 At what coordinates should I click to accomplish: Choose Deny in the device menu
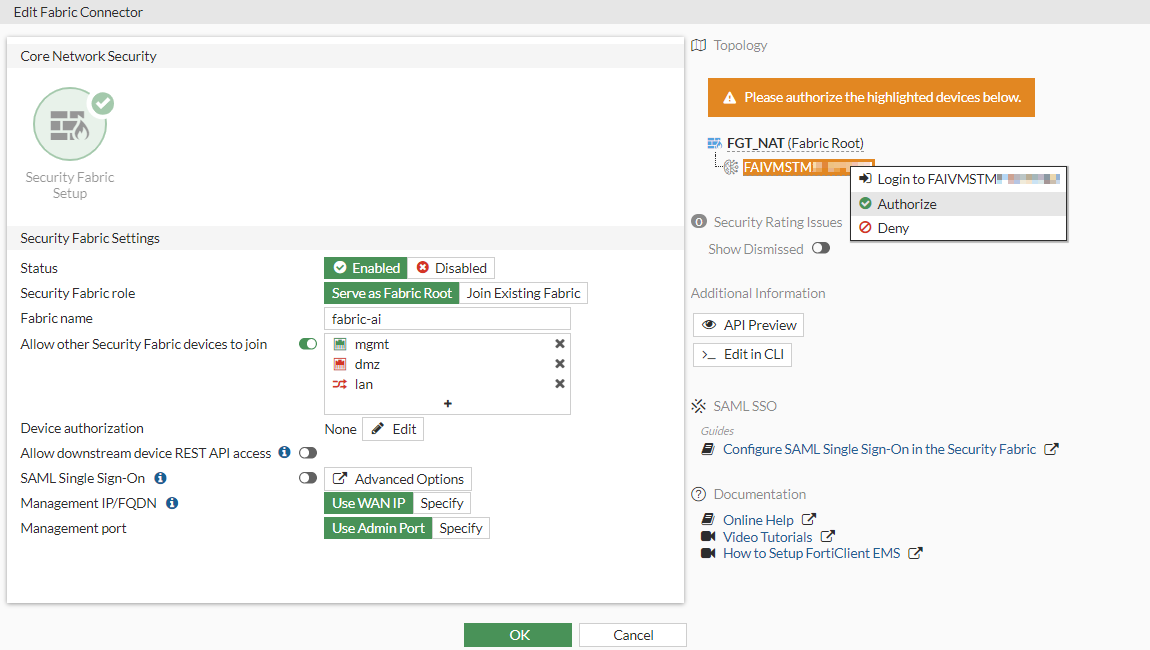(893, 228)
